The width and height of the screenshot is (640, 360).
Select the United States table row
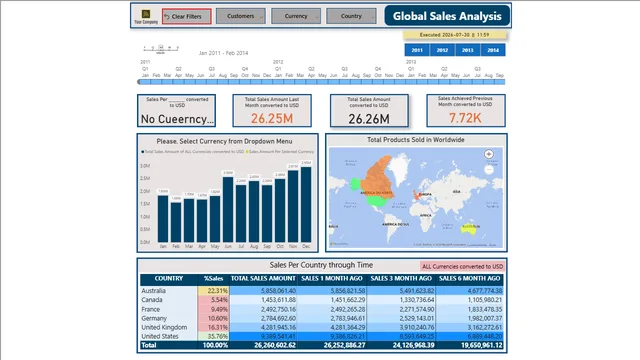click(322, 336)
